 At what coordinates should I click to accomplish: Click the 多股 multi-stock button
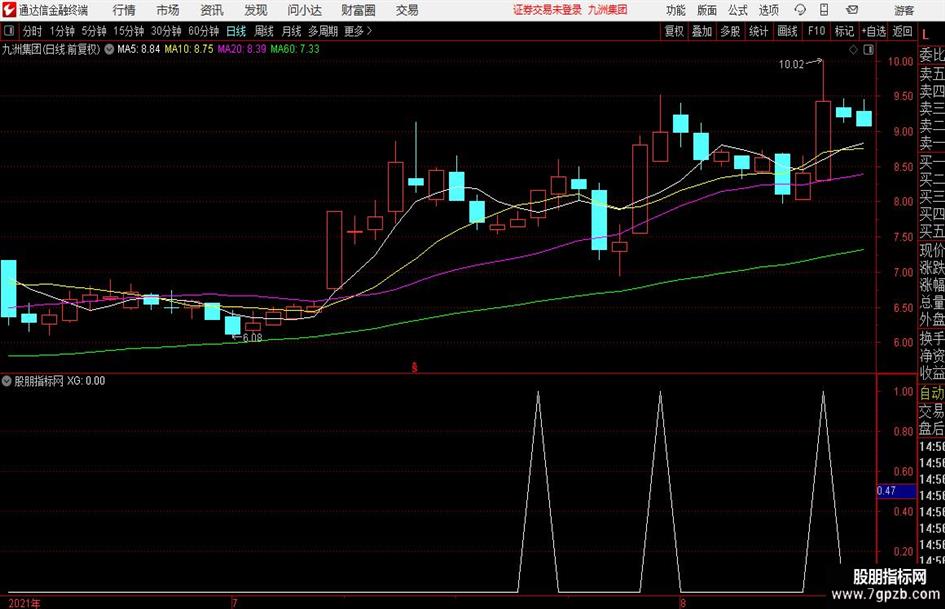click(730, 31)
